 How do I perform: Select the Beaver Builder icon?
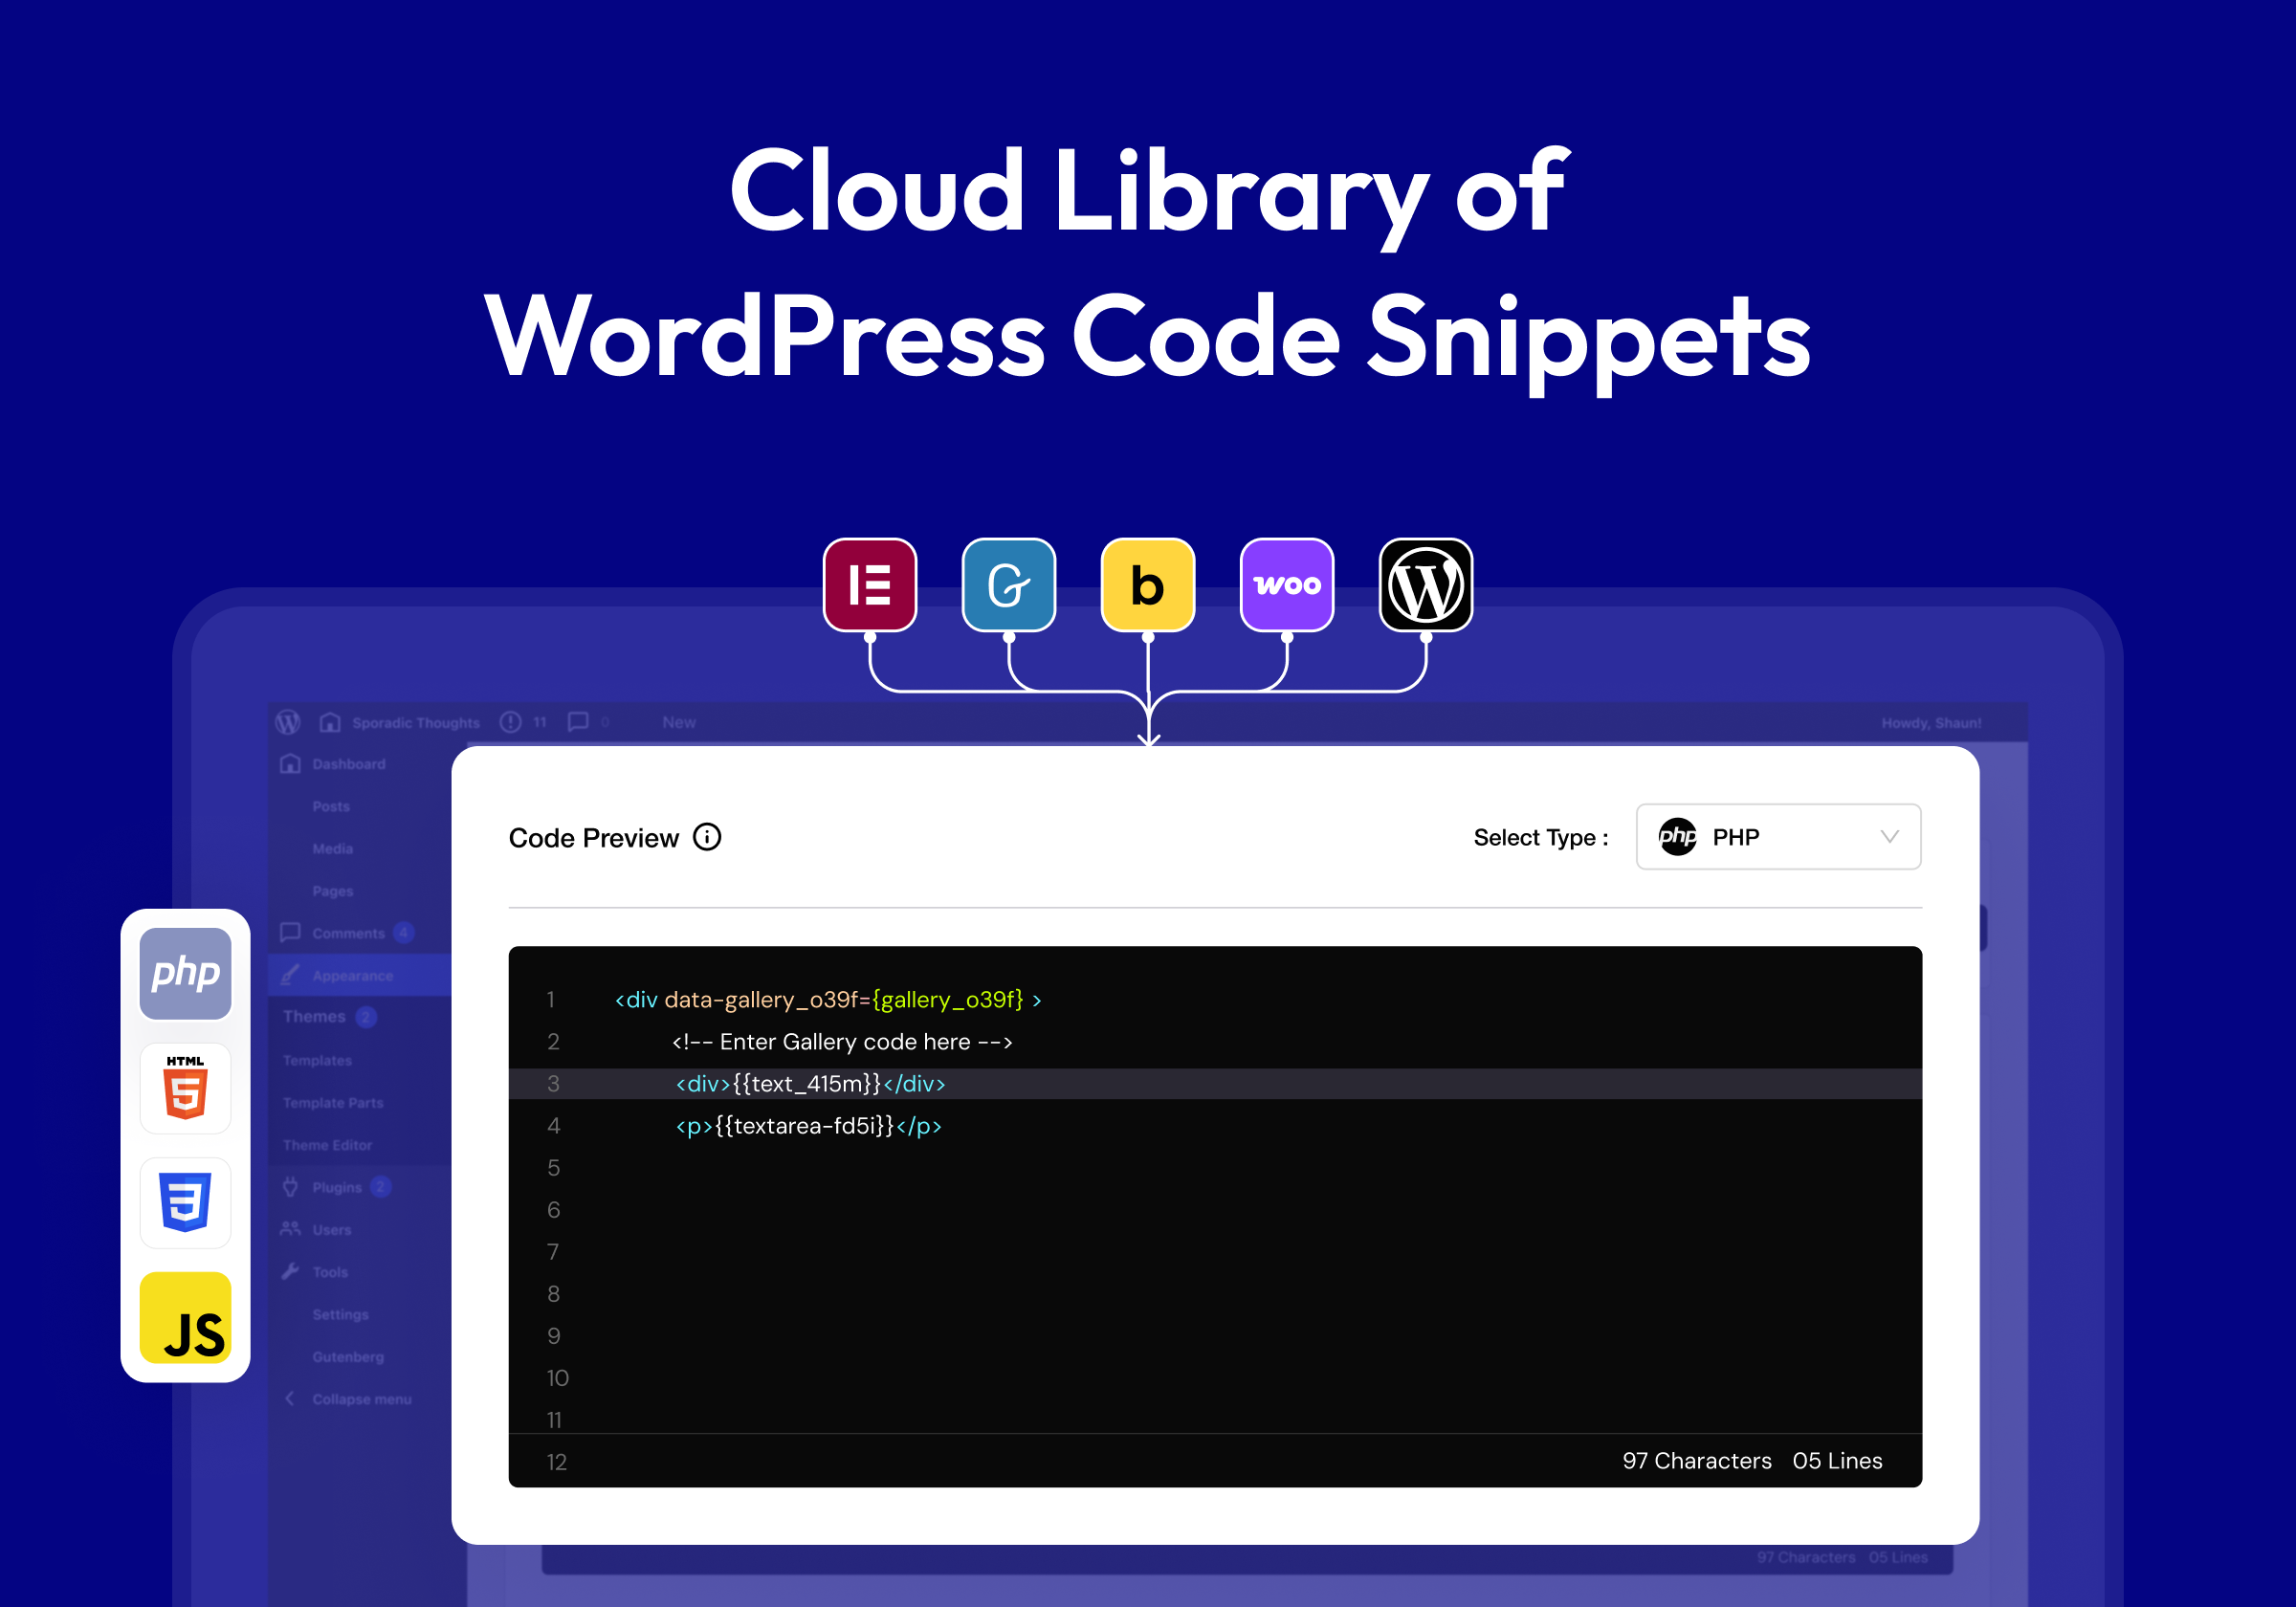click(x=1147, y=585)
